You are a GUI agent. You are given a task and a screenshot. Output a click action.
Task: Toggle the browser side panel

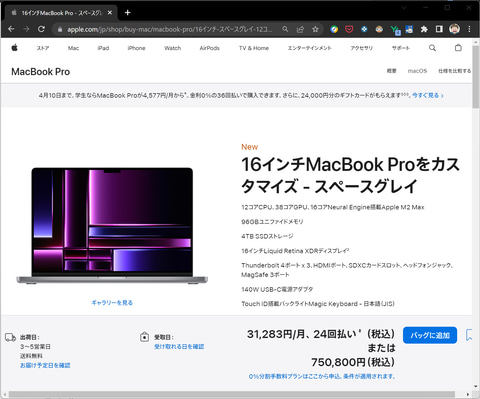point(439,29)
